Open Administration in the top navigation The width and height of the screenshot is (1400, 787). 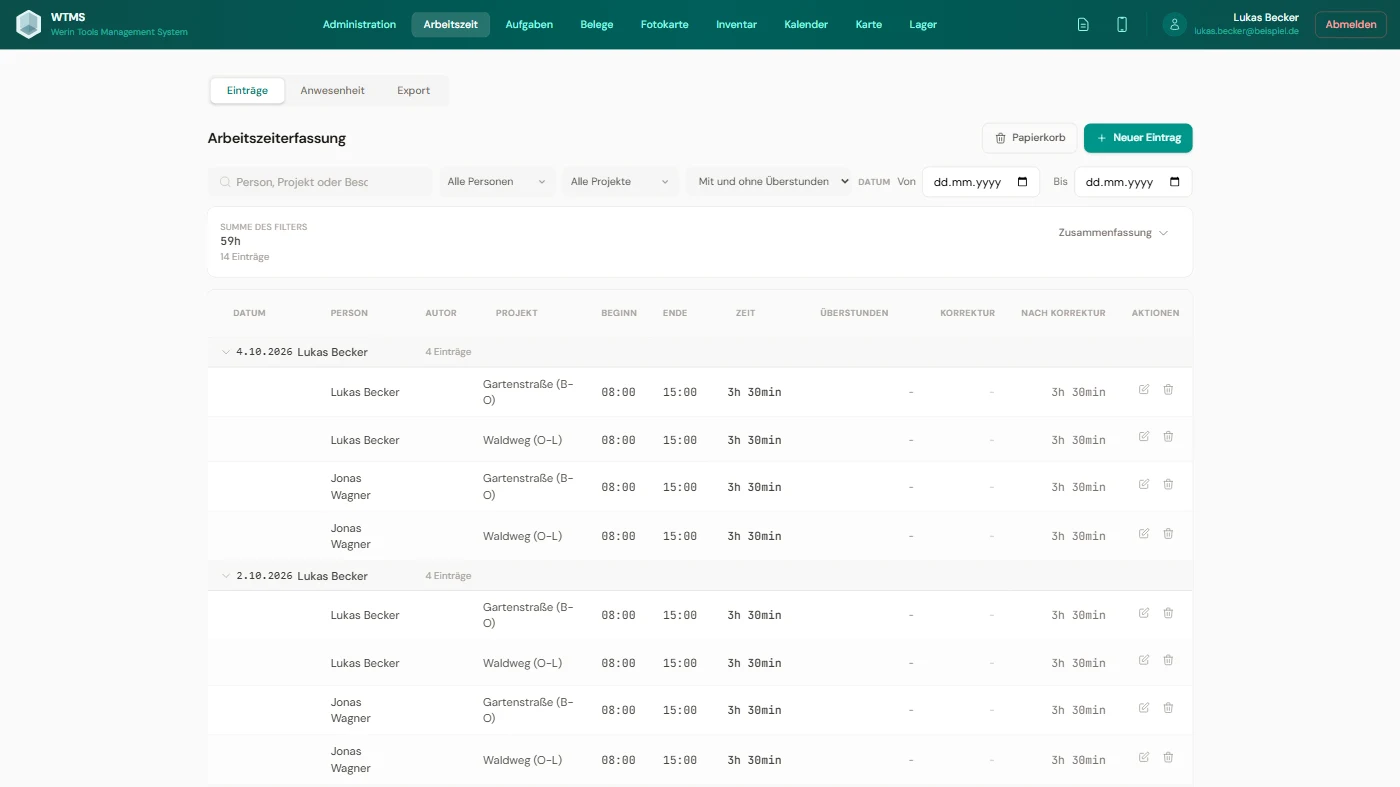[359, 25]
